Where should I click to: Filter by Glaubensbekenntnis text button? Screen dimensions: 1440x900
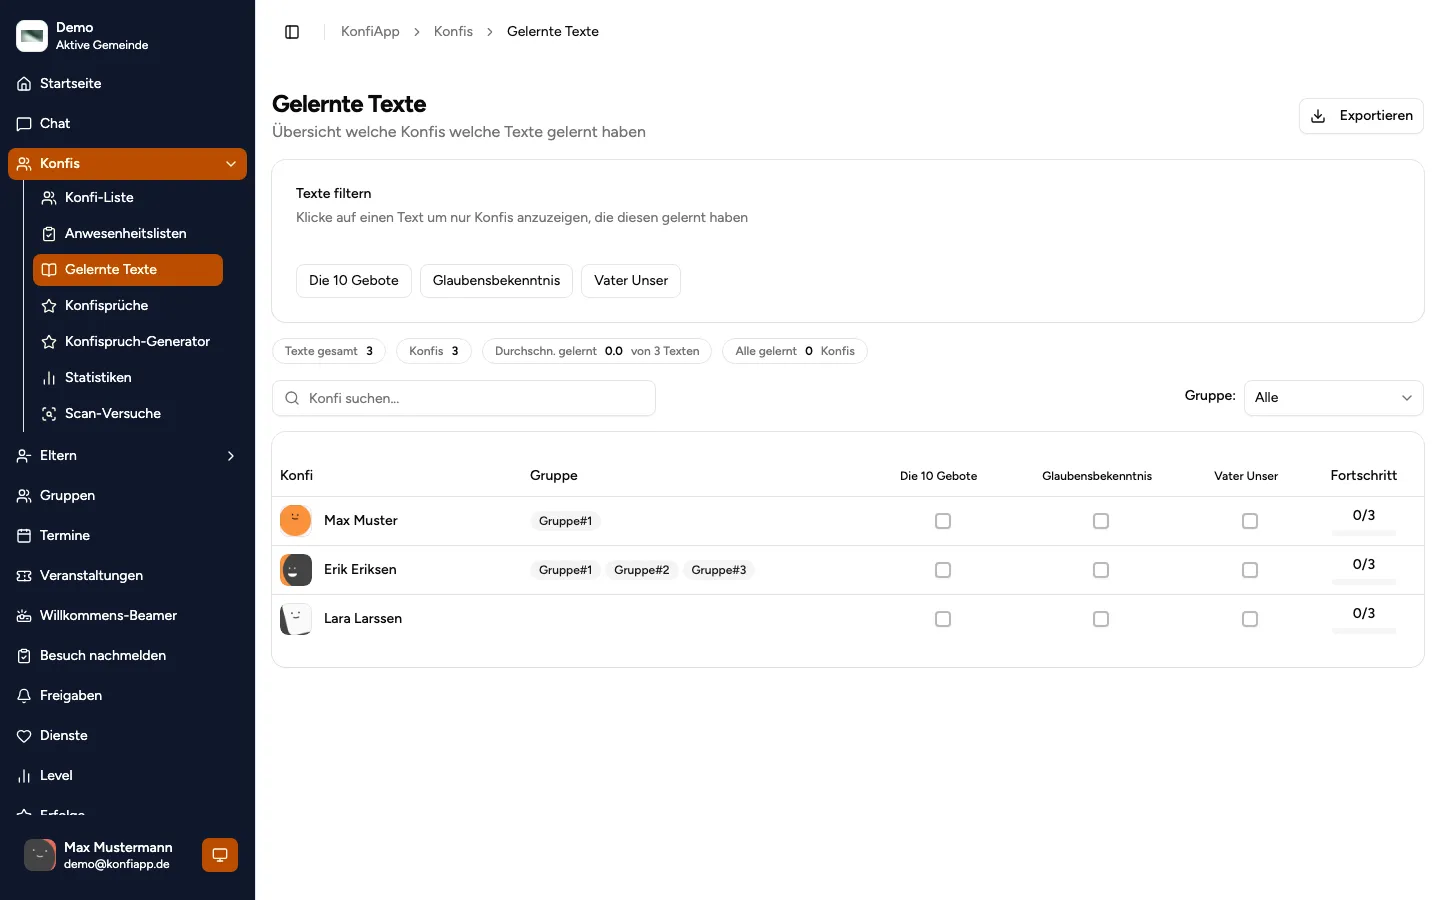pos(496,281)
